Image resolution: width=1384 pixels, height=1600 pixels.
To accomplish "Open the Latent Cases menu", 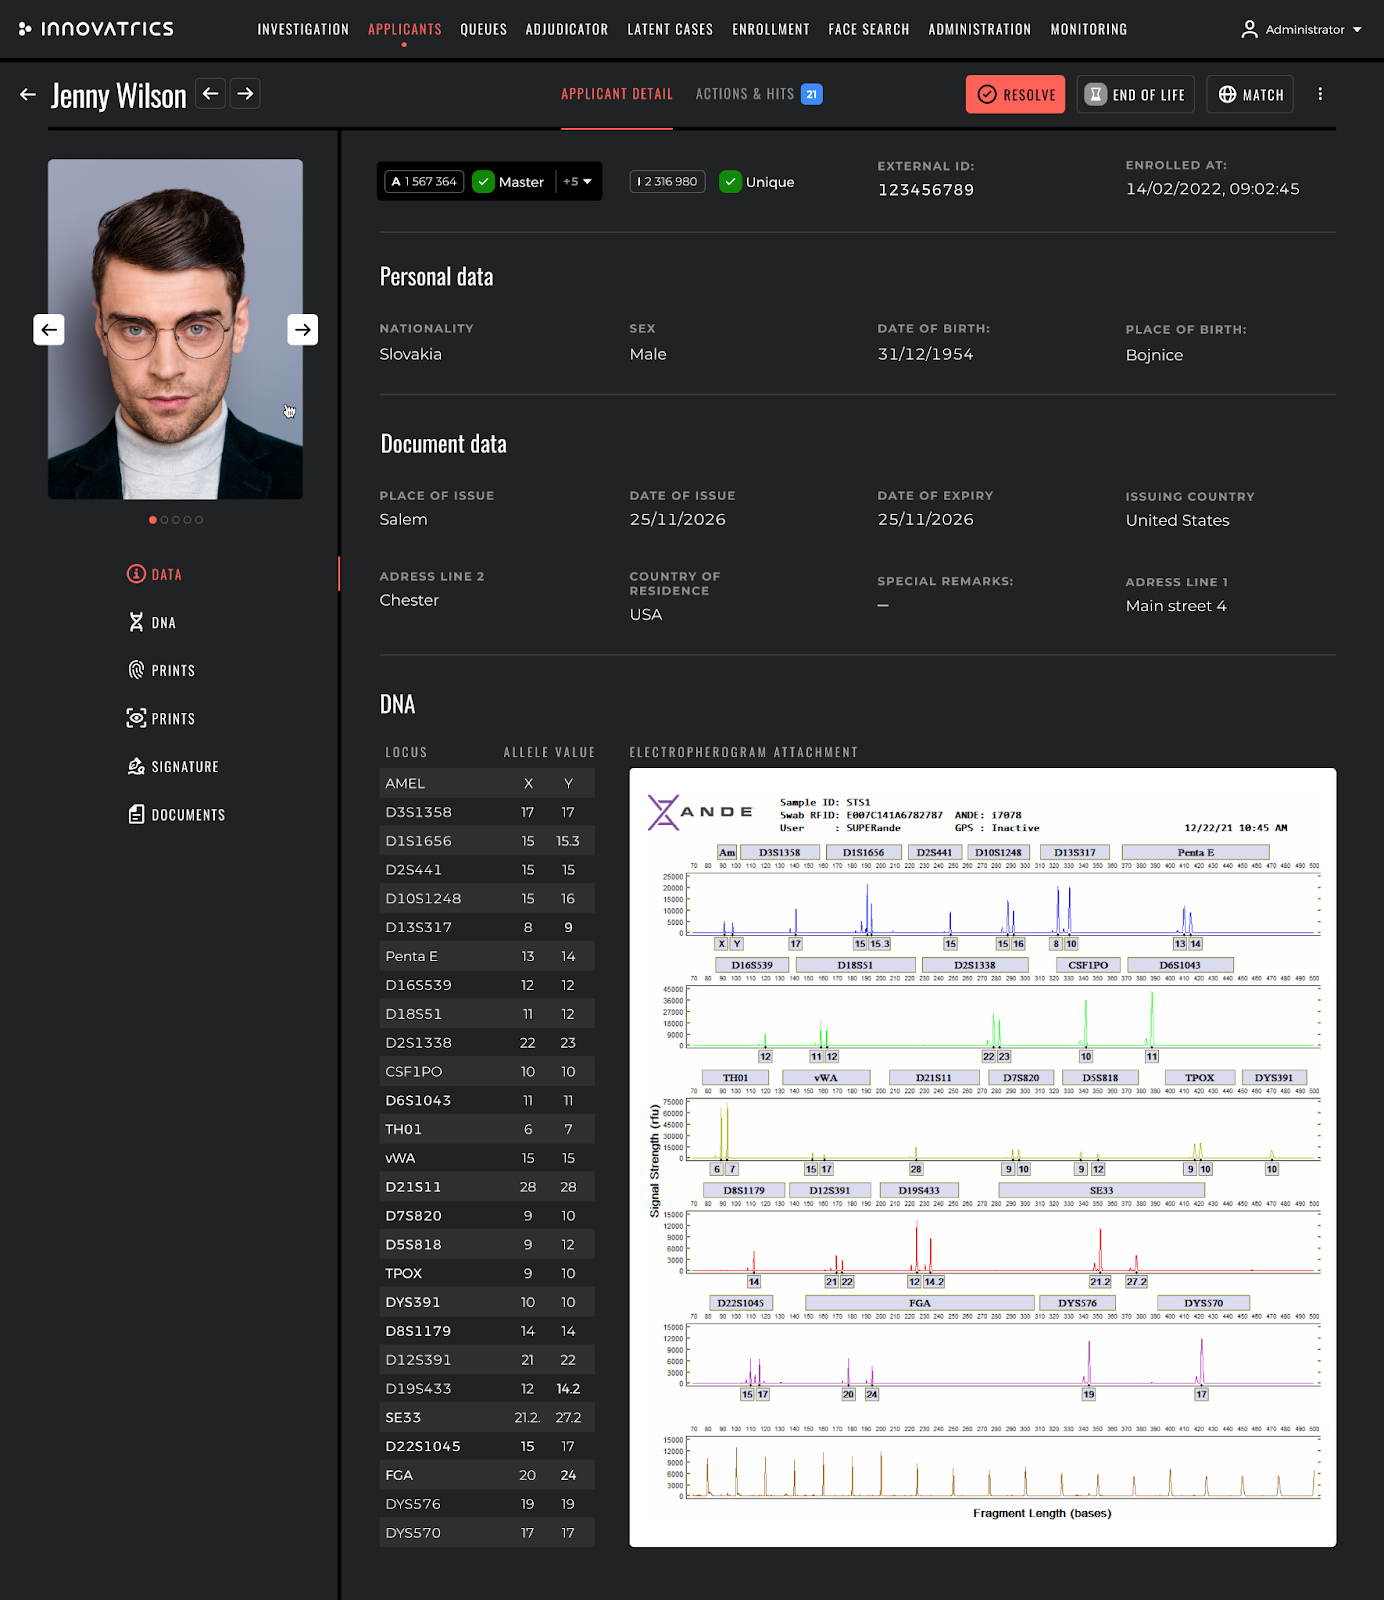I will click(670, 30).
